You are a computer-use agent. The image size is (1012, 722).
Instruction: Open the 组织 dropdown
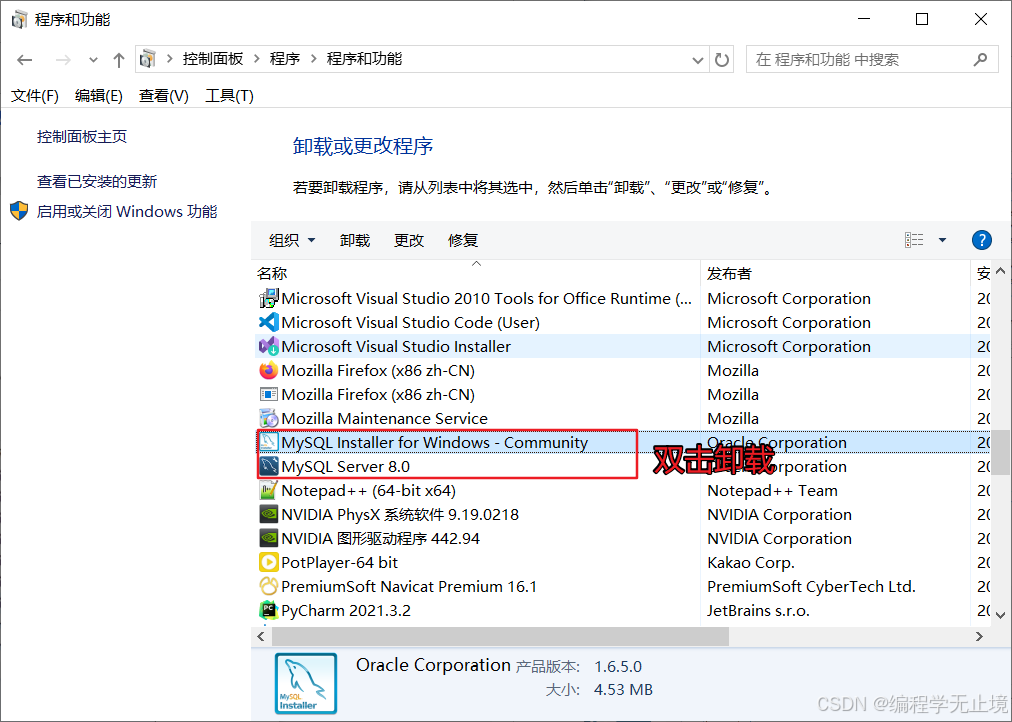pyautogui.click(x=292, y=240)
